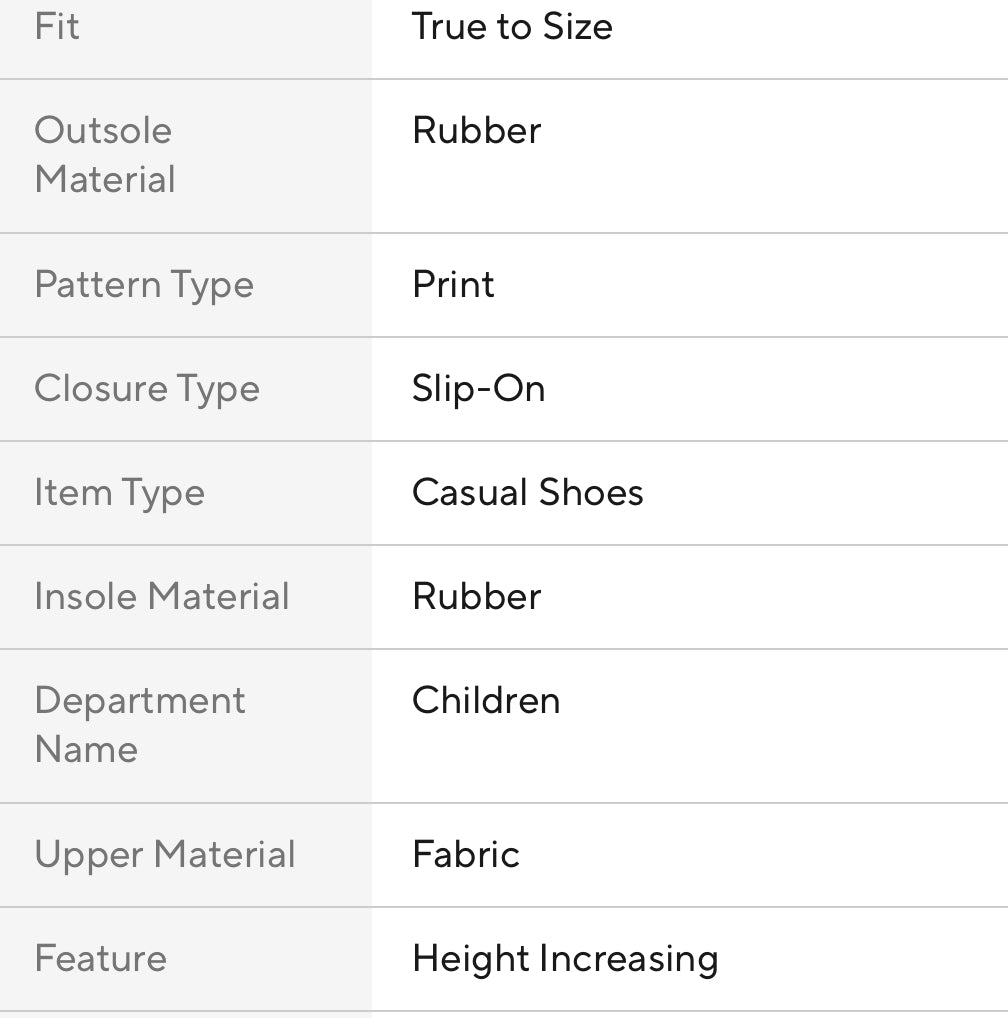Click the Upper Material label
This screenshot has height=1018, width=1008.
pyautogui.click(x=165, y=855)
